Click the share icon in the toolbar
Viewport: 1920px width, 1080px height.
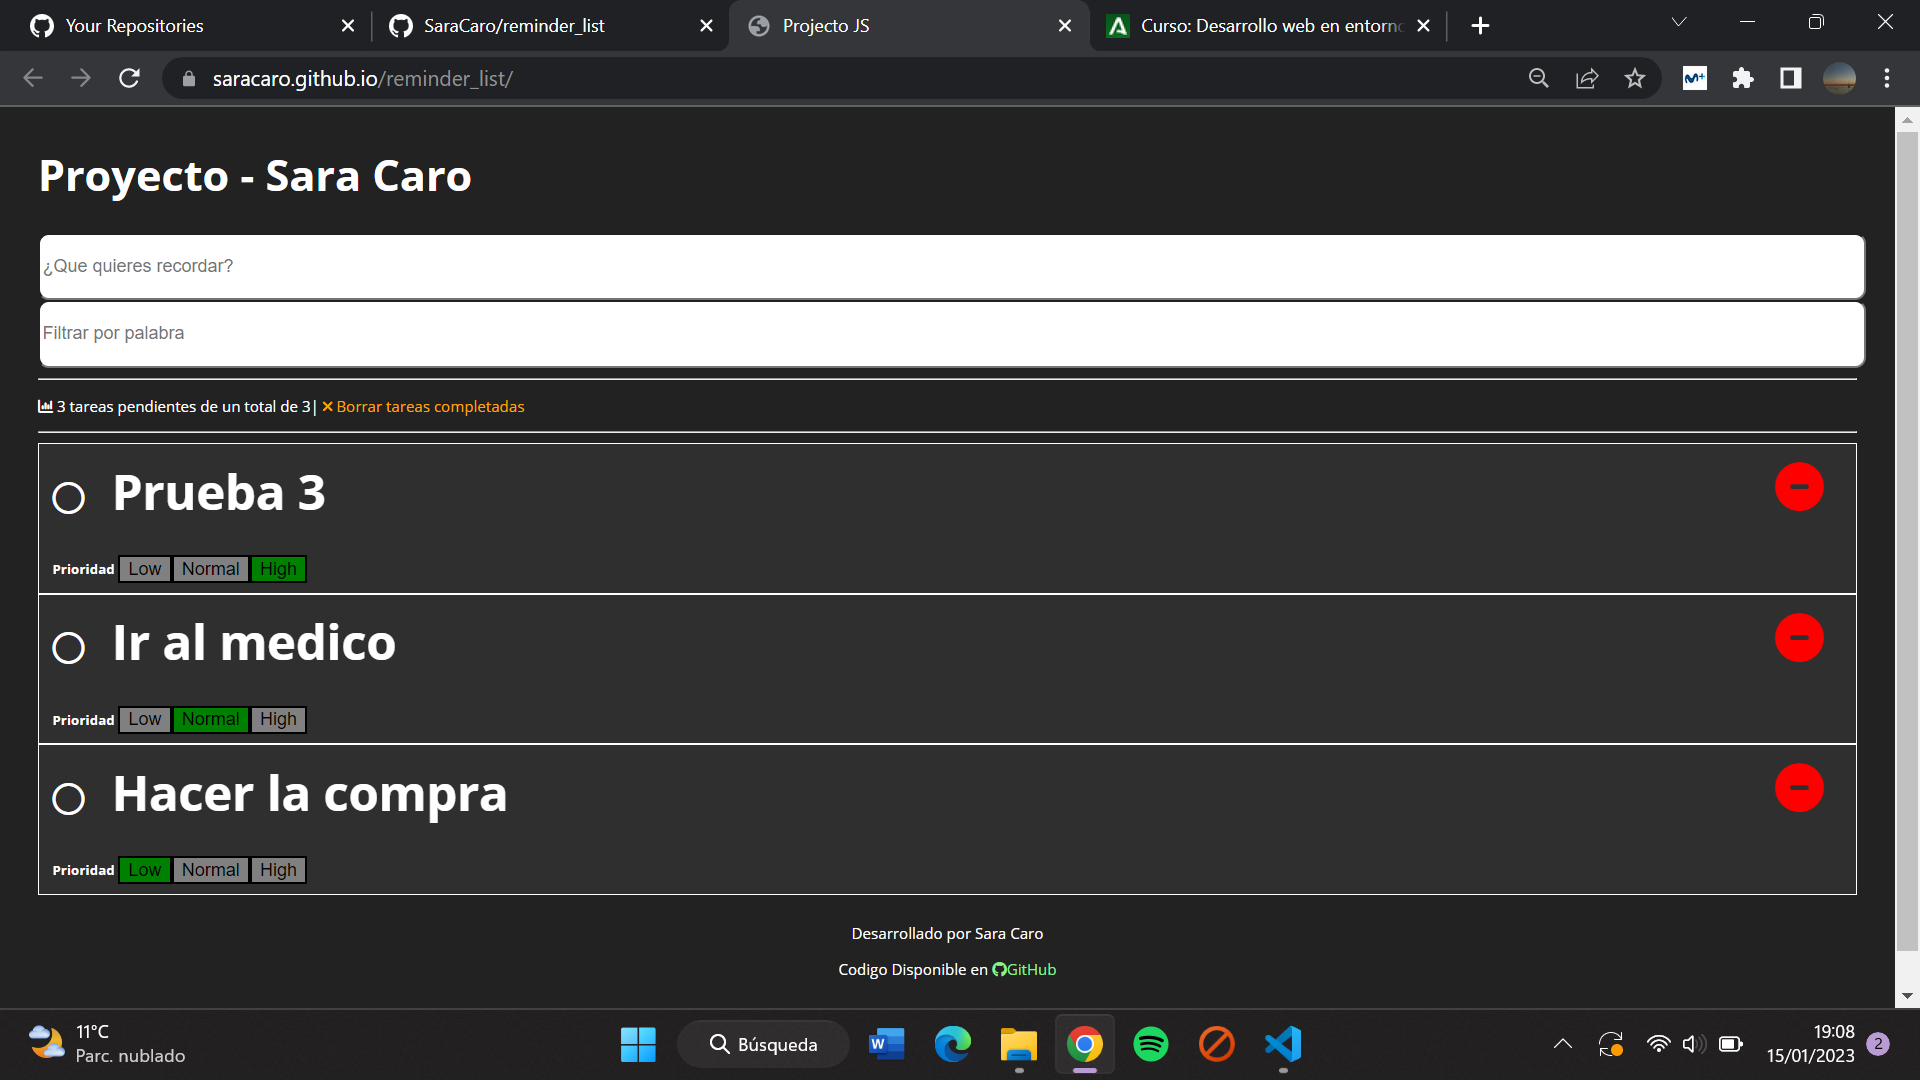pos(1587,78)
